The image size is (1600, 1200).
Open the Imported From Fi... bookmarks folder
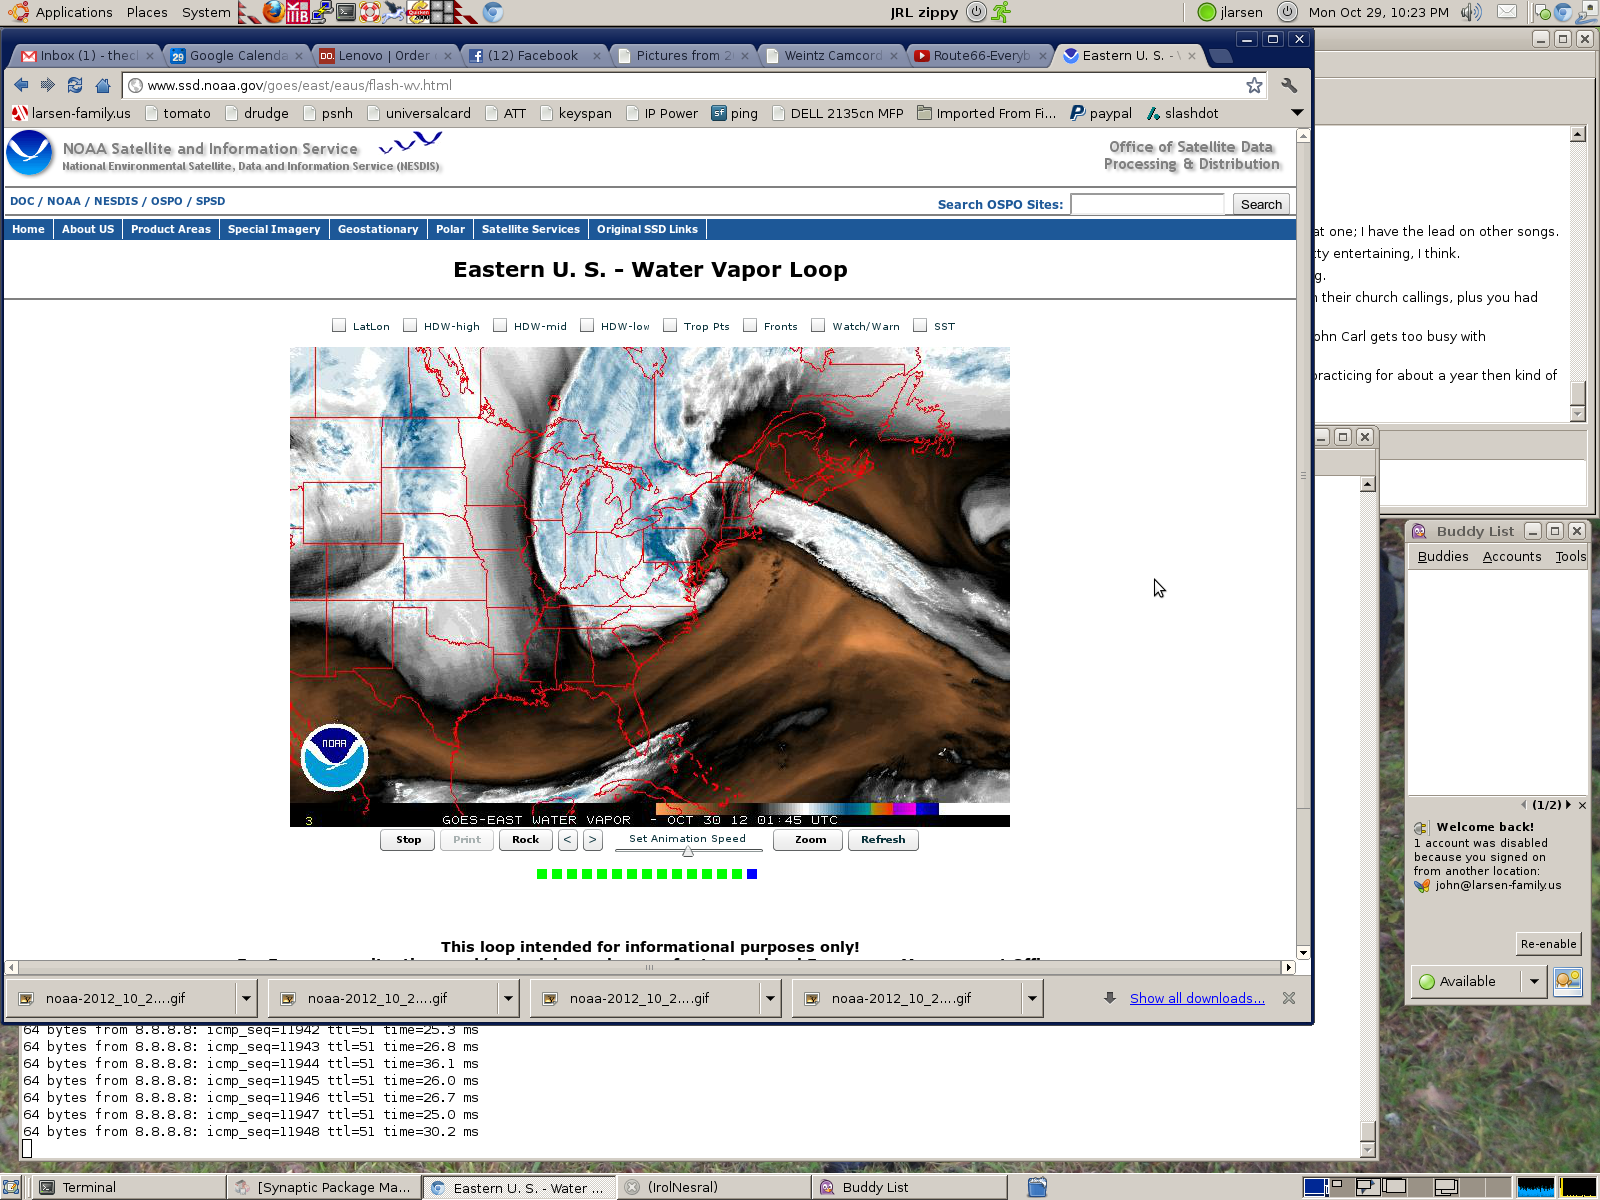[x=986, y=113]
